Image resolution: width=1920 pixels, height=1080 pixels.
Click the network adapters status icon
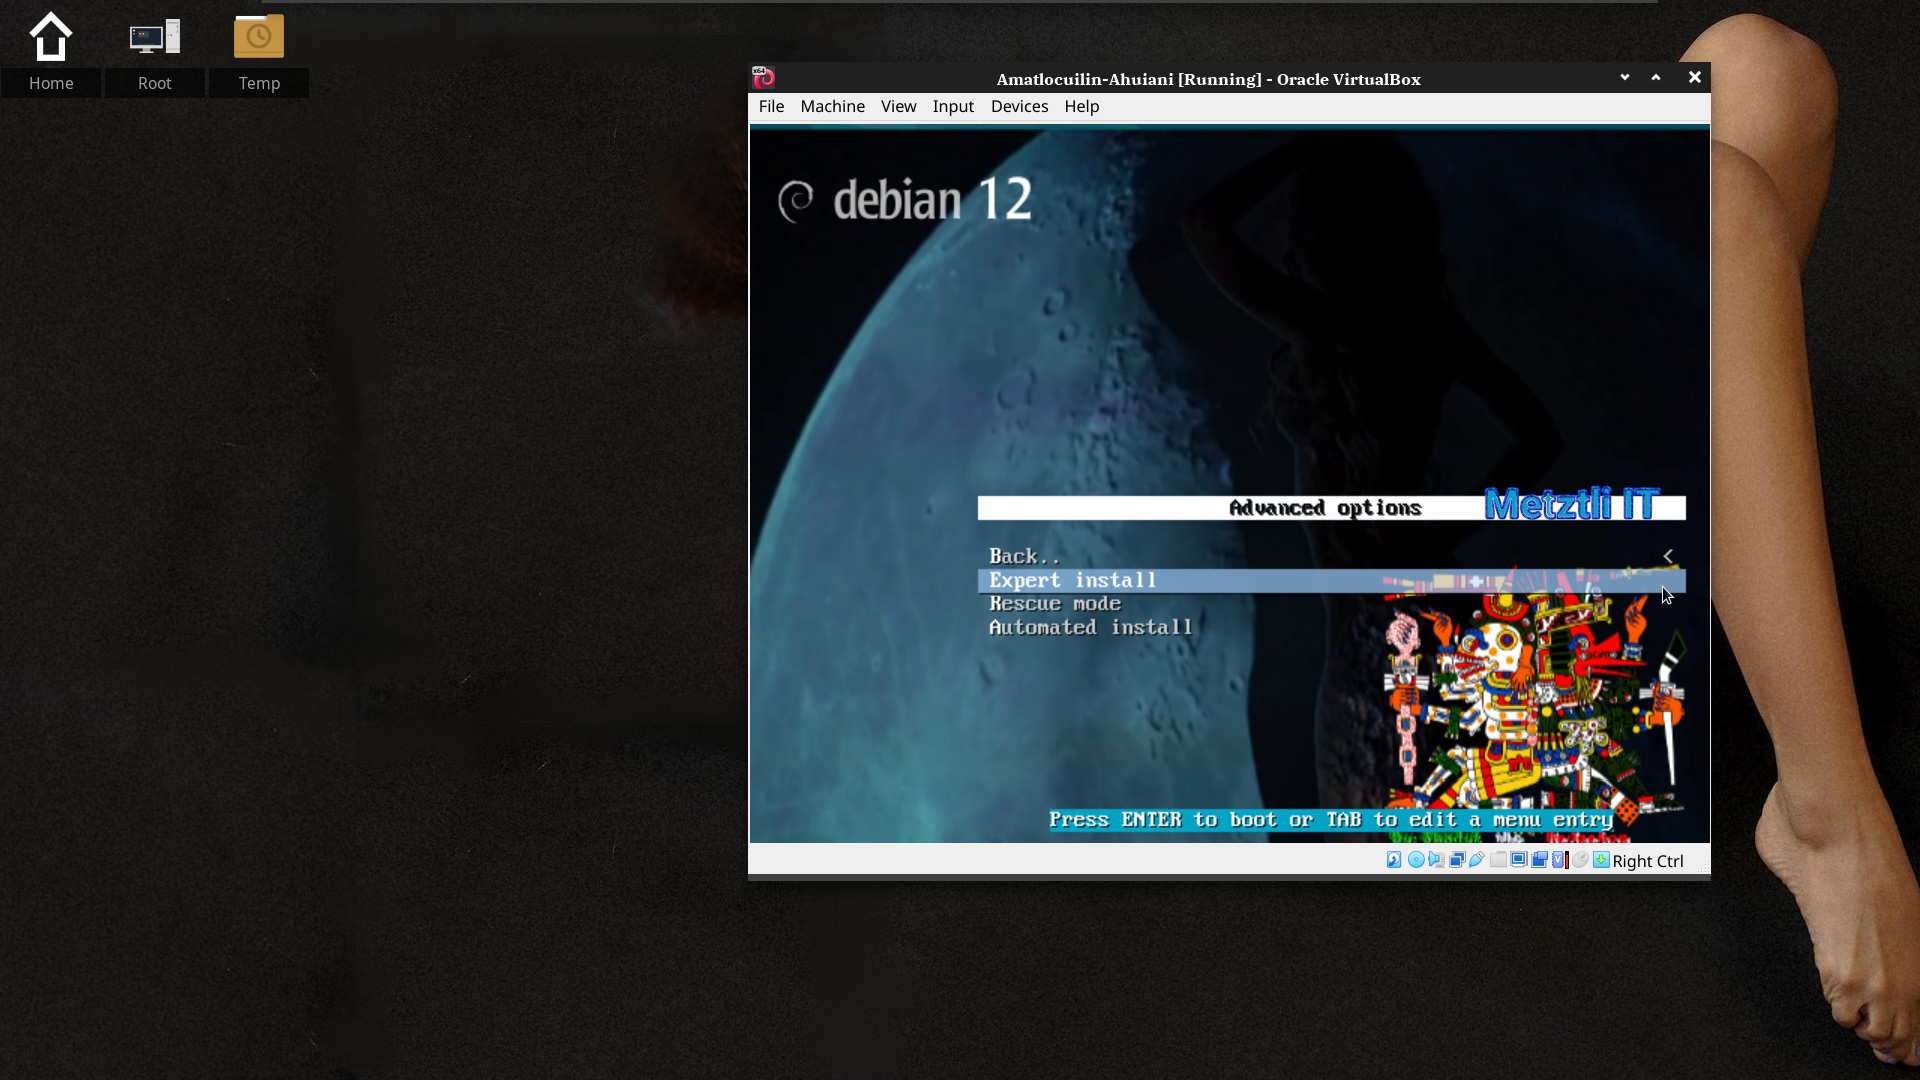coord(1457,860)
